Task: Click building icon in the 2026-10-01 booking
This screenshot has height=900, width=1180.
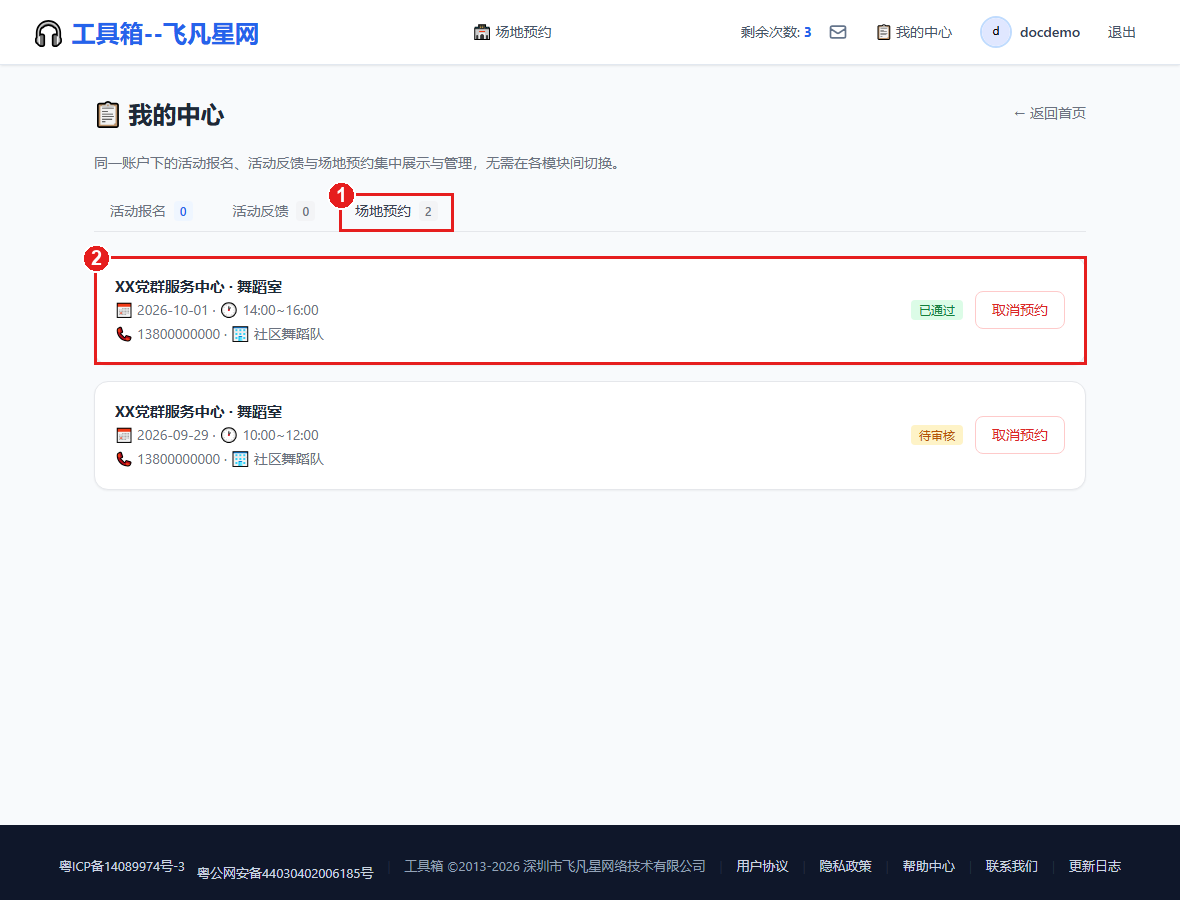Action: tap(240, 334)
